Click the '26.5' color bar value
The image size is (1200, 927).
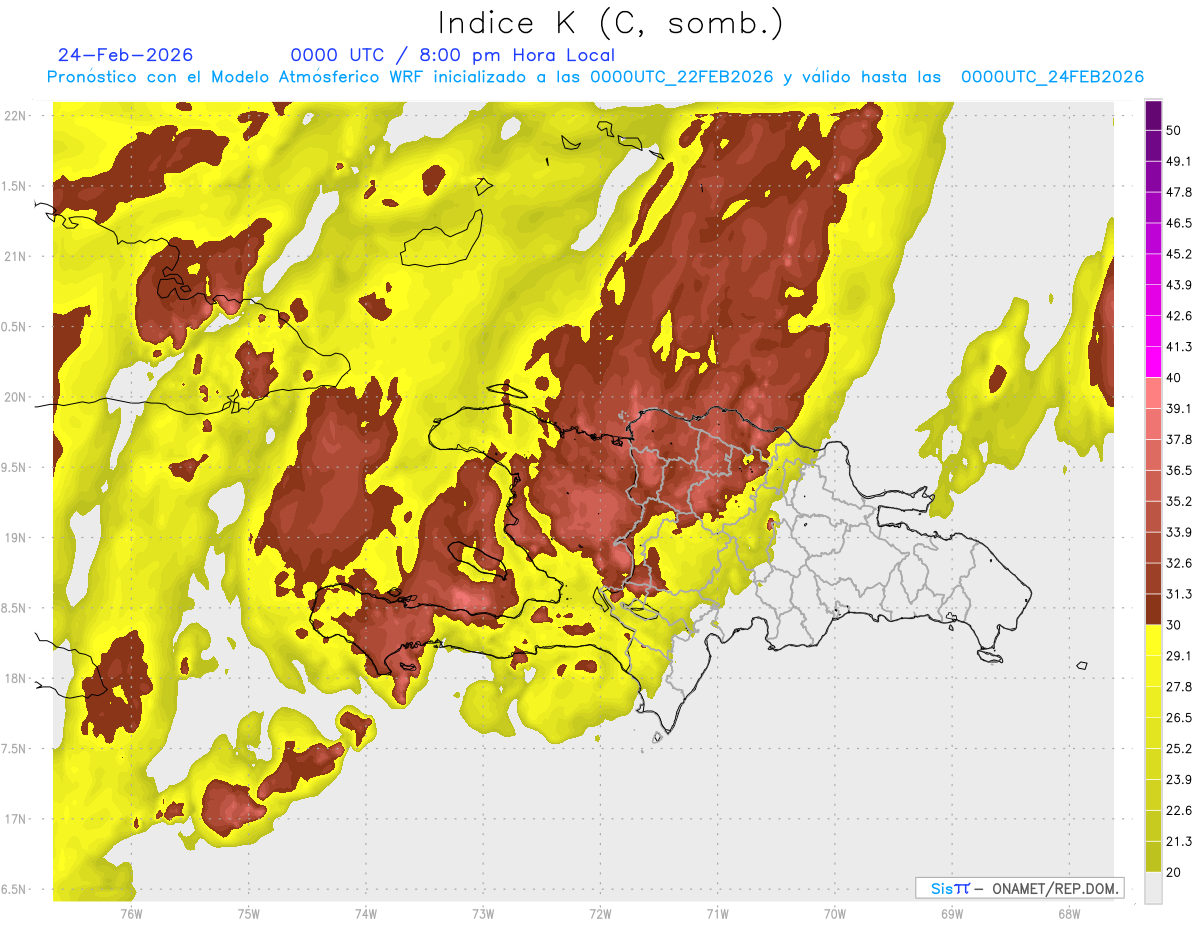click(1179, 718)
